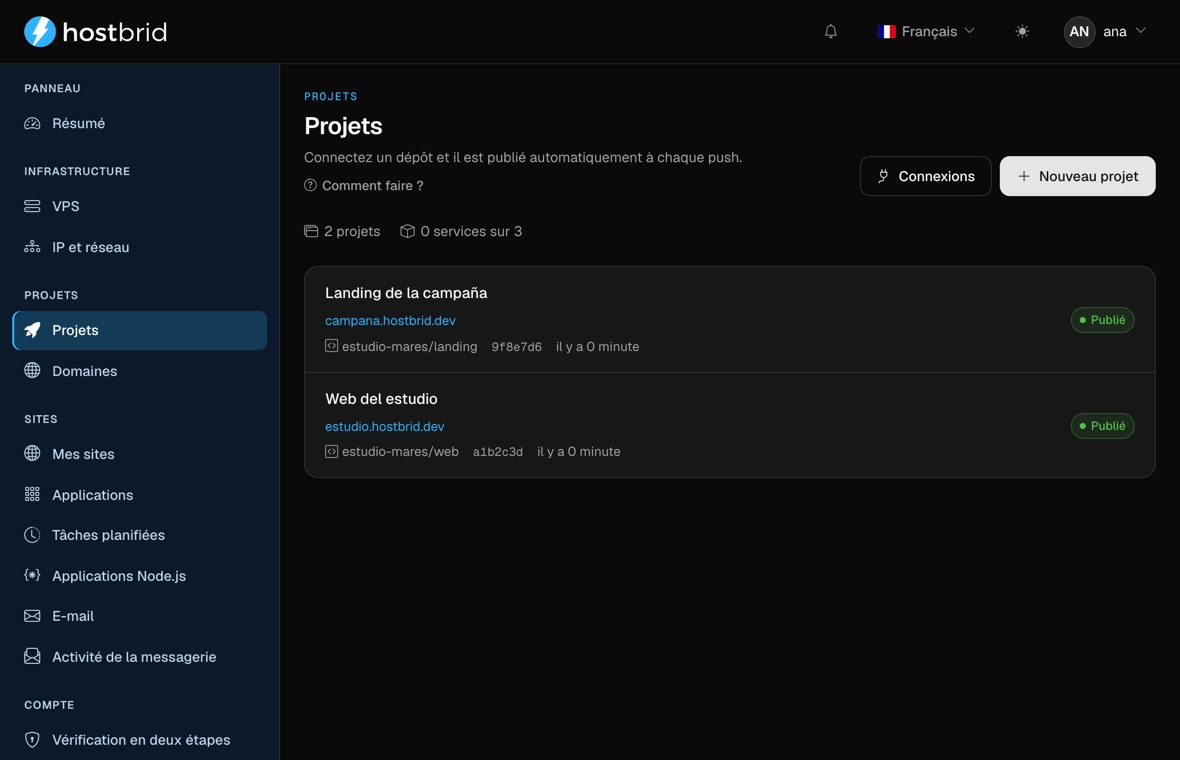Click the Publié badge for Web del estudio

pyautogui.click(x=1102, y=426)
